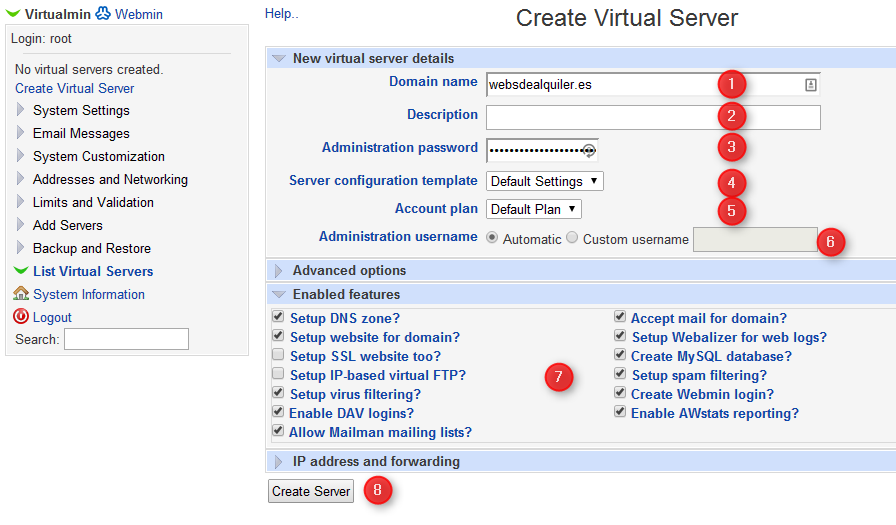Click the key icon in password field
The image size is (896, 525).
pos(589,150)
